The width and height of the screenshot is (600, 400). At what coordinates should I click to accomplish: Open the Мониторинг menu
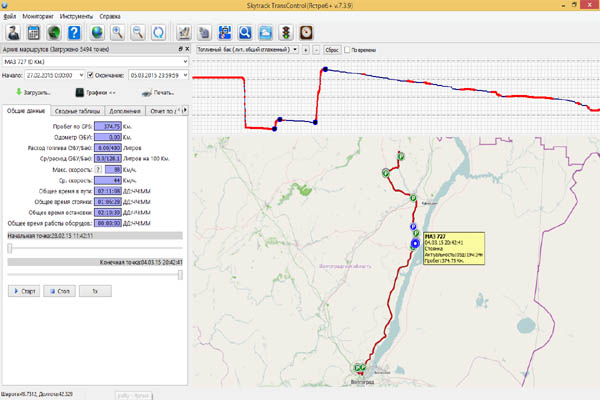pyautogui.click(x=38, y=17)
